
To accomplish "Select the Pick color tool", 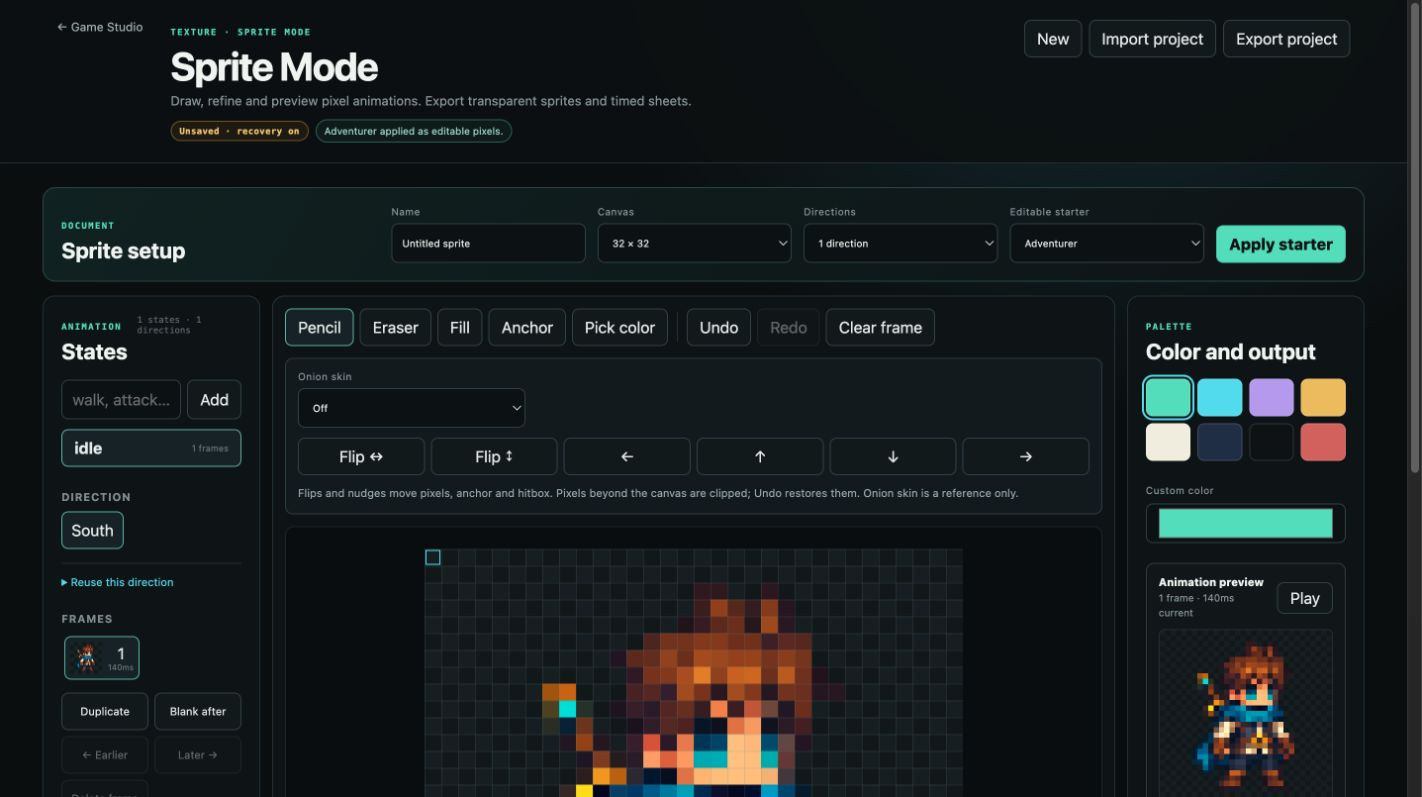I will [620, 327].
